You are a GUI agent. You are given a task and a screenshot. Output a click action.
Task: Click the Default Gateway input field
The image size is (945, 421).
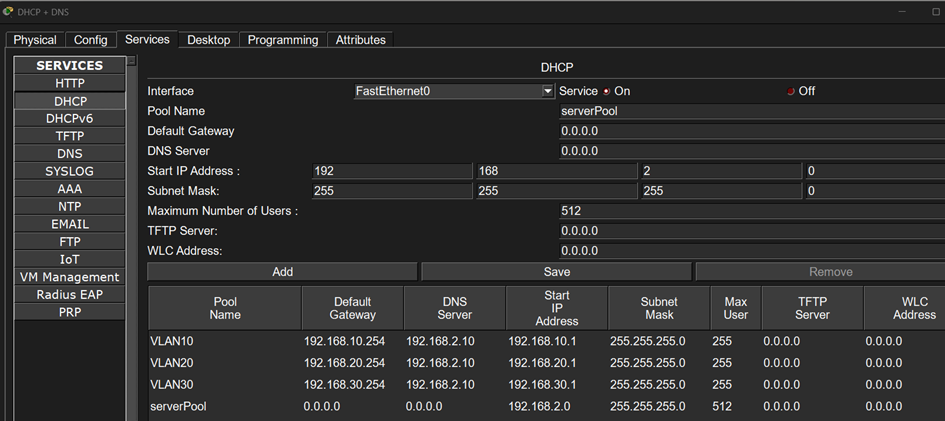(x=752, y=131)
